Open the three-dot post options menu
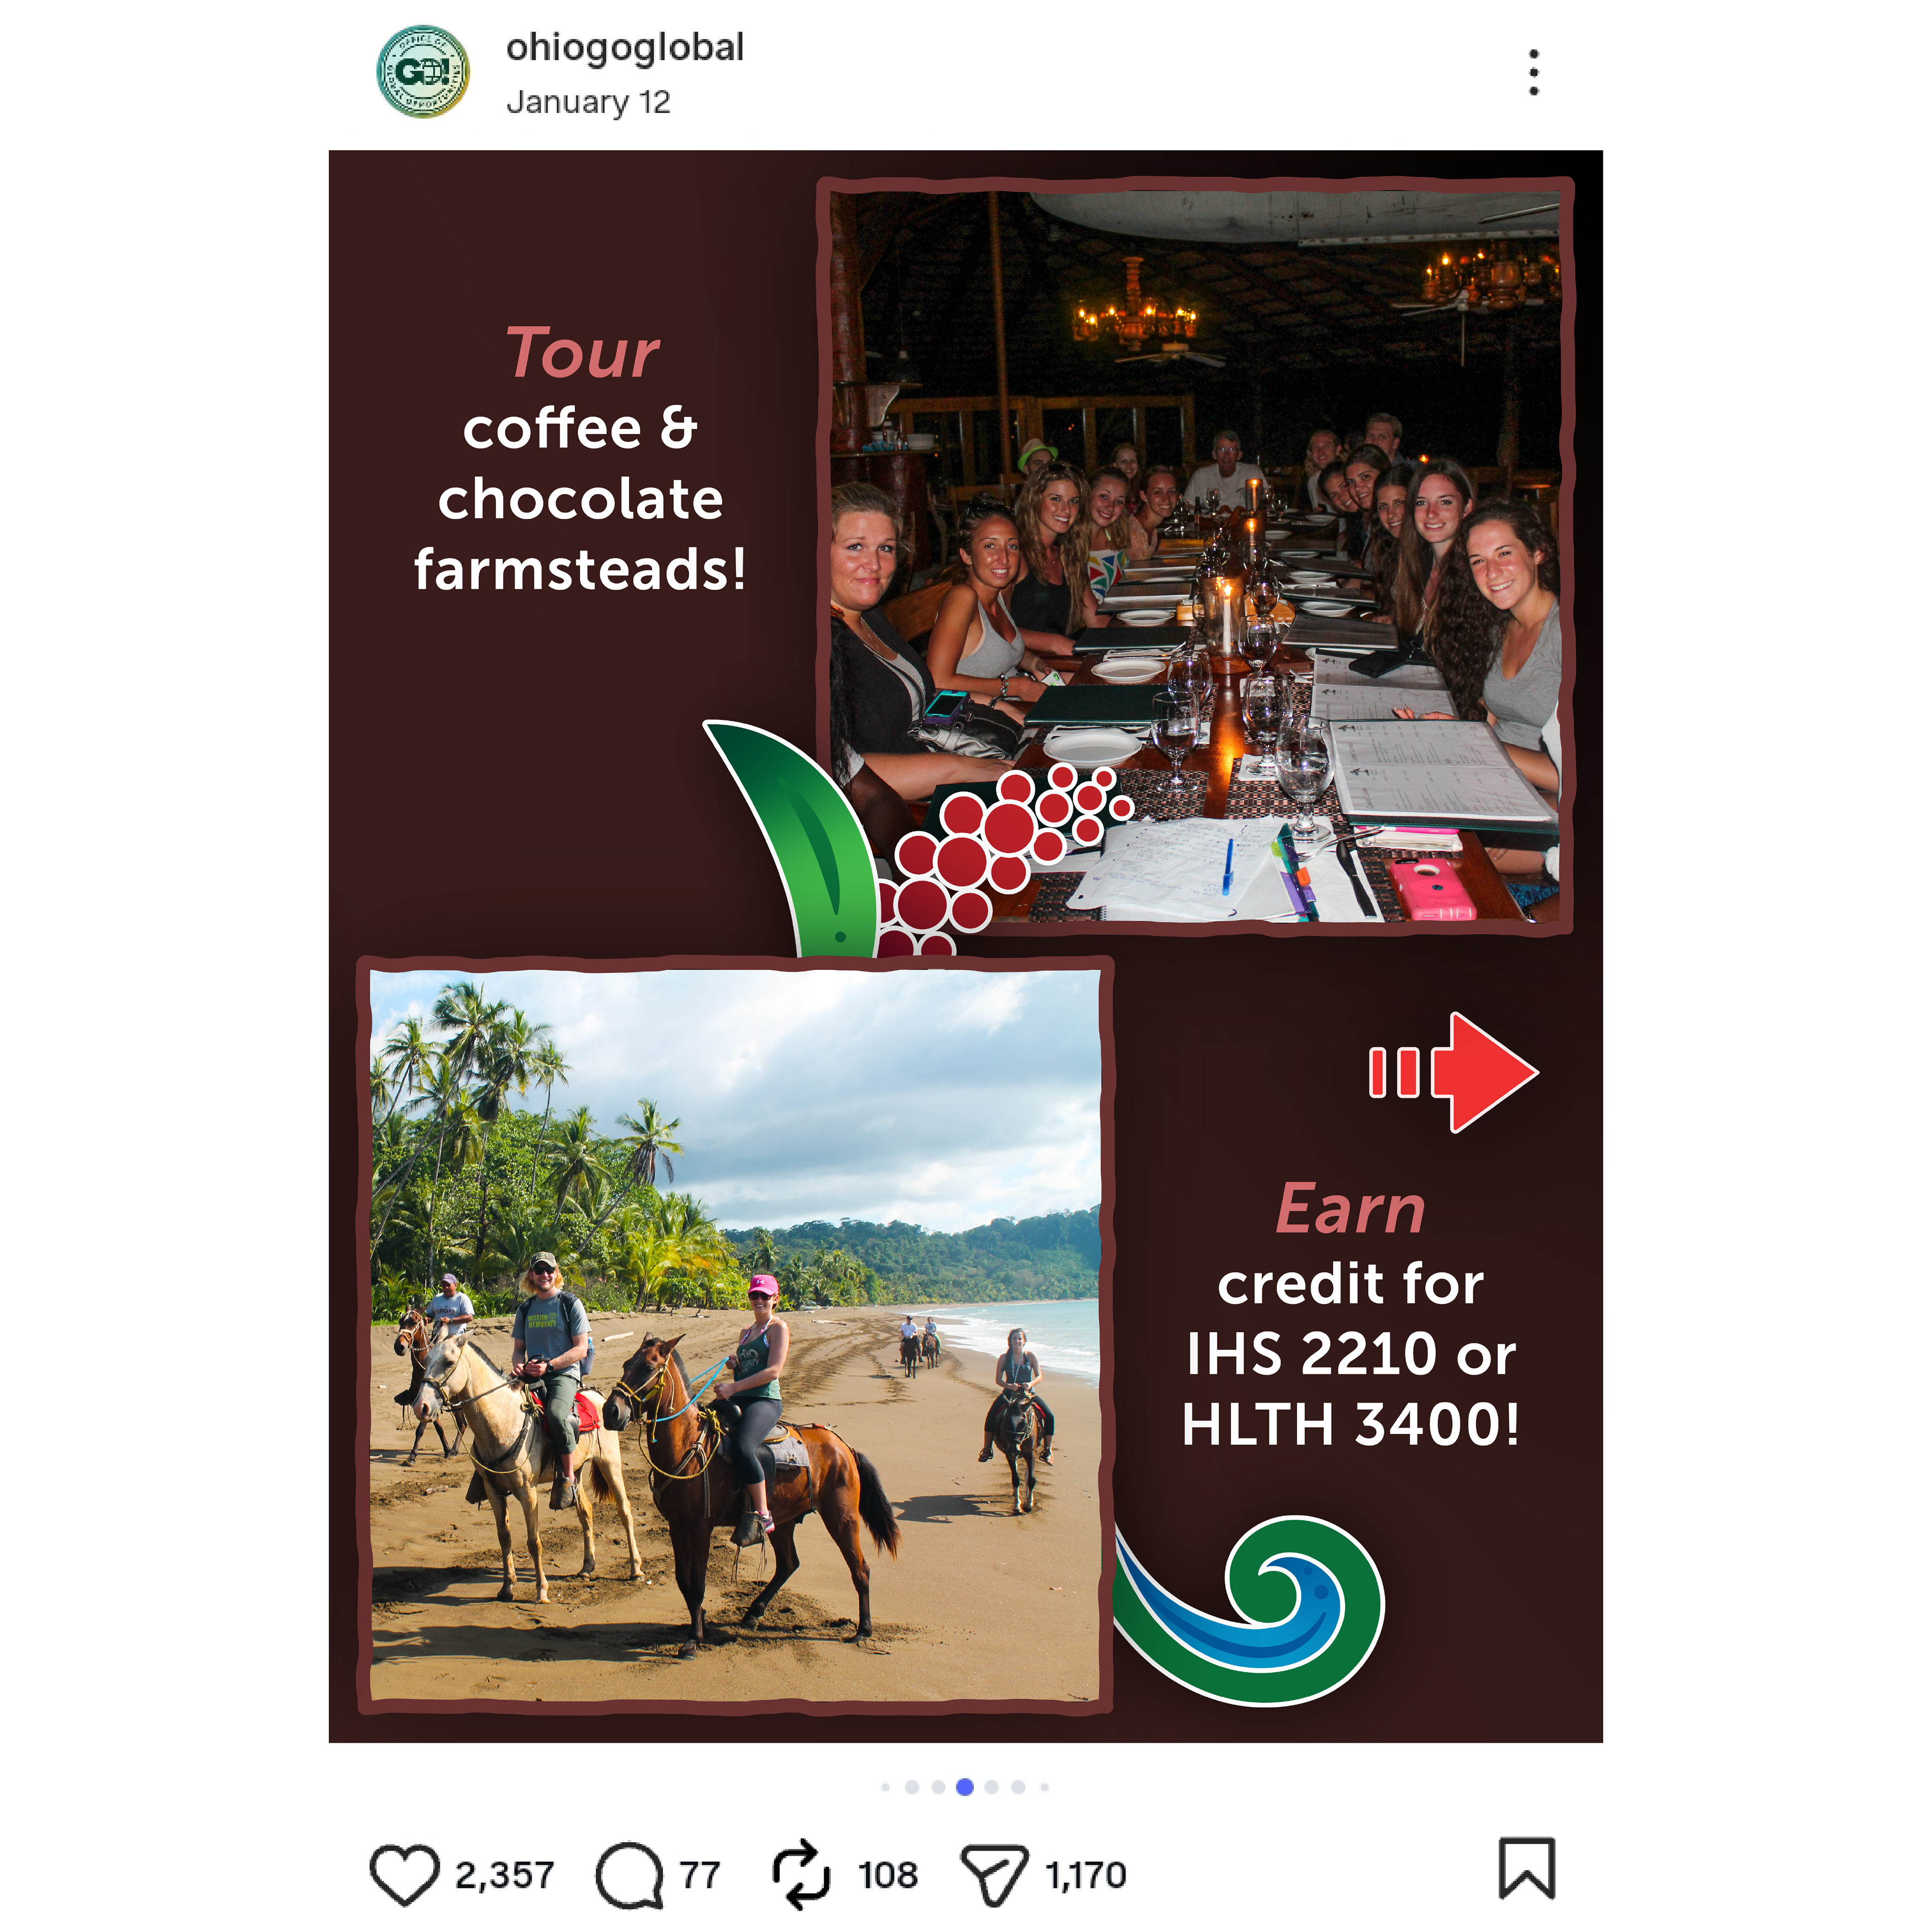The width and height of the screenshot is (1932, 1932). [1534, 72]
